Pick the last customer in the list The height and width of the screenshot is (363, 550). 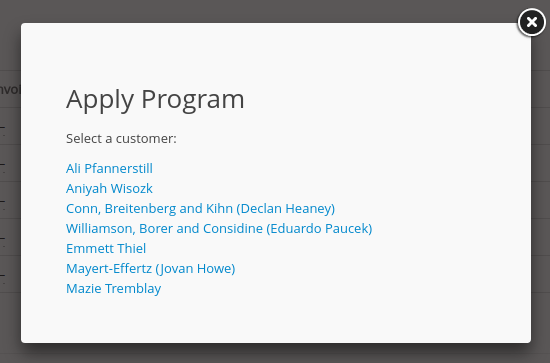tap(113, 288)
